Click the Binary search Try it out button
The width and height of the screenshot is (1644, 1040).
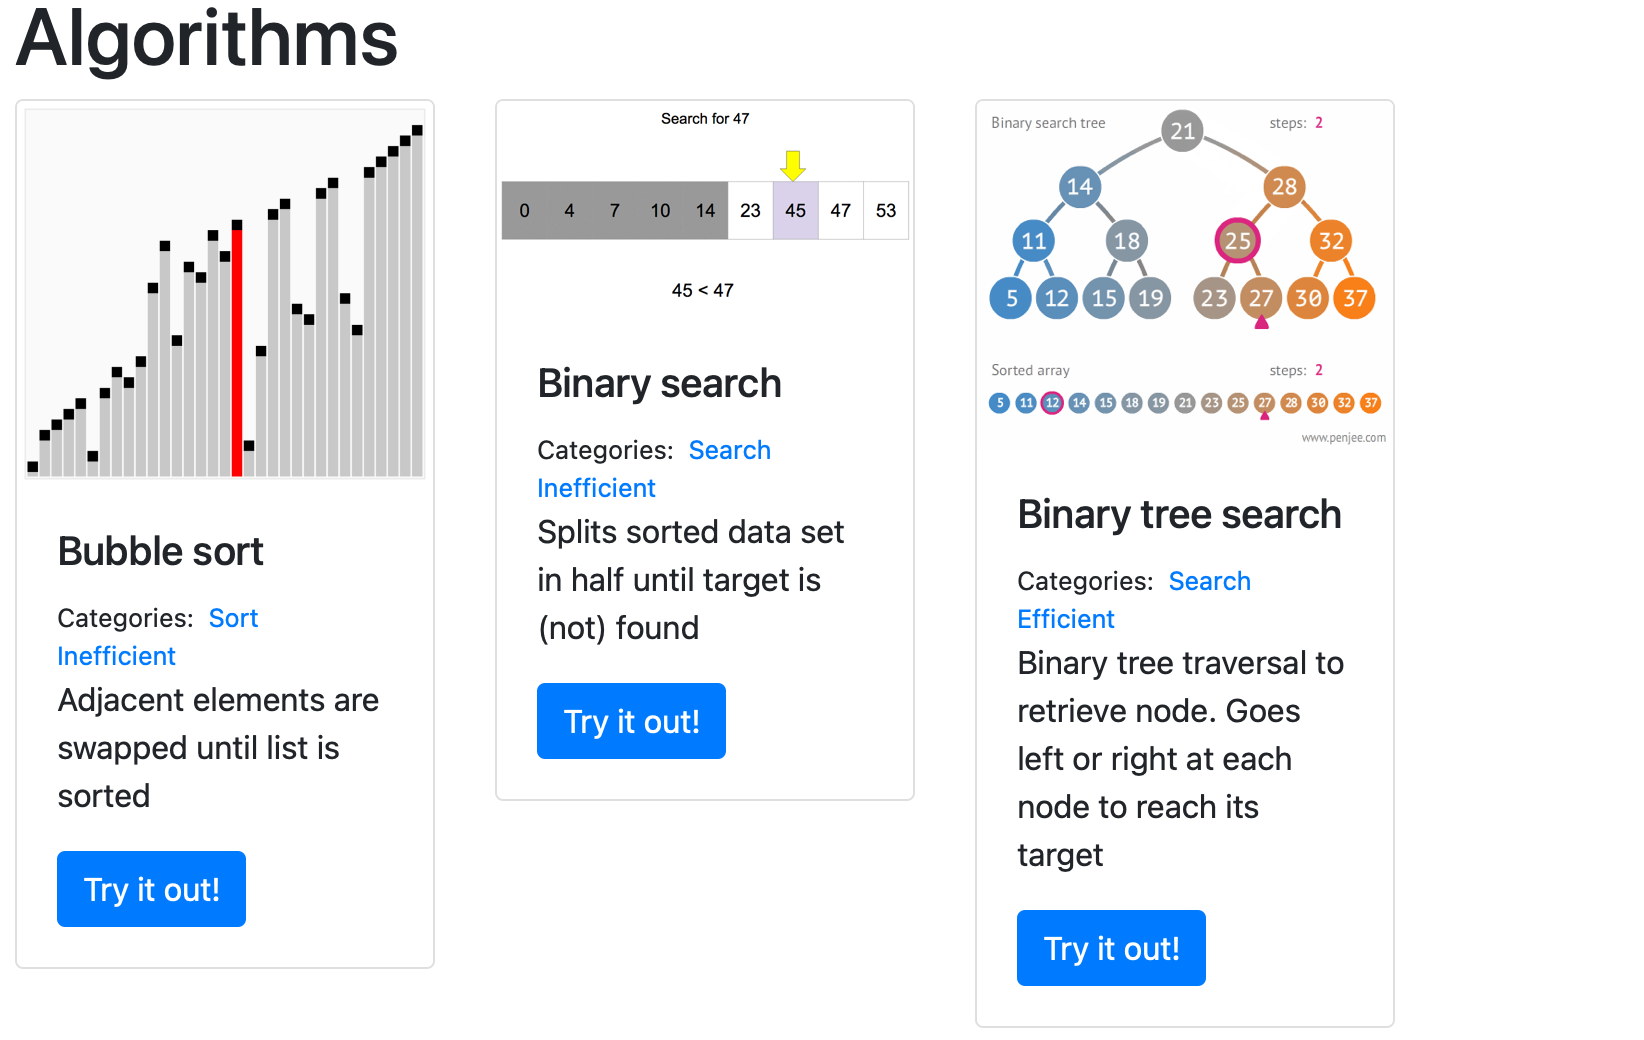click(x=631, y=721)
